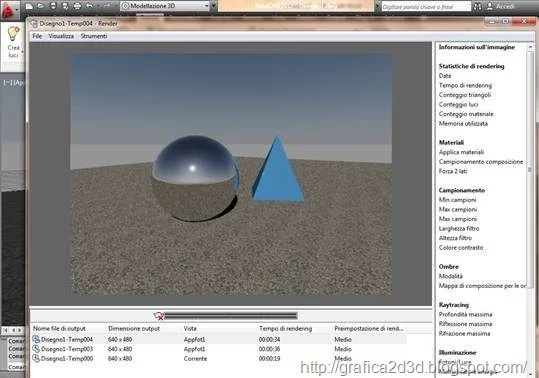Click the Plot printer icon
This screenshot has height=378, width=539.
tap(77, 6)
